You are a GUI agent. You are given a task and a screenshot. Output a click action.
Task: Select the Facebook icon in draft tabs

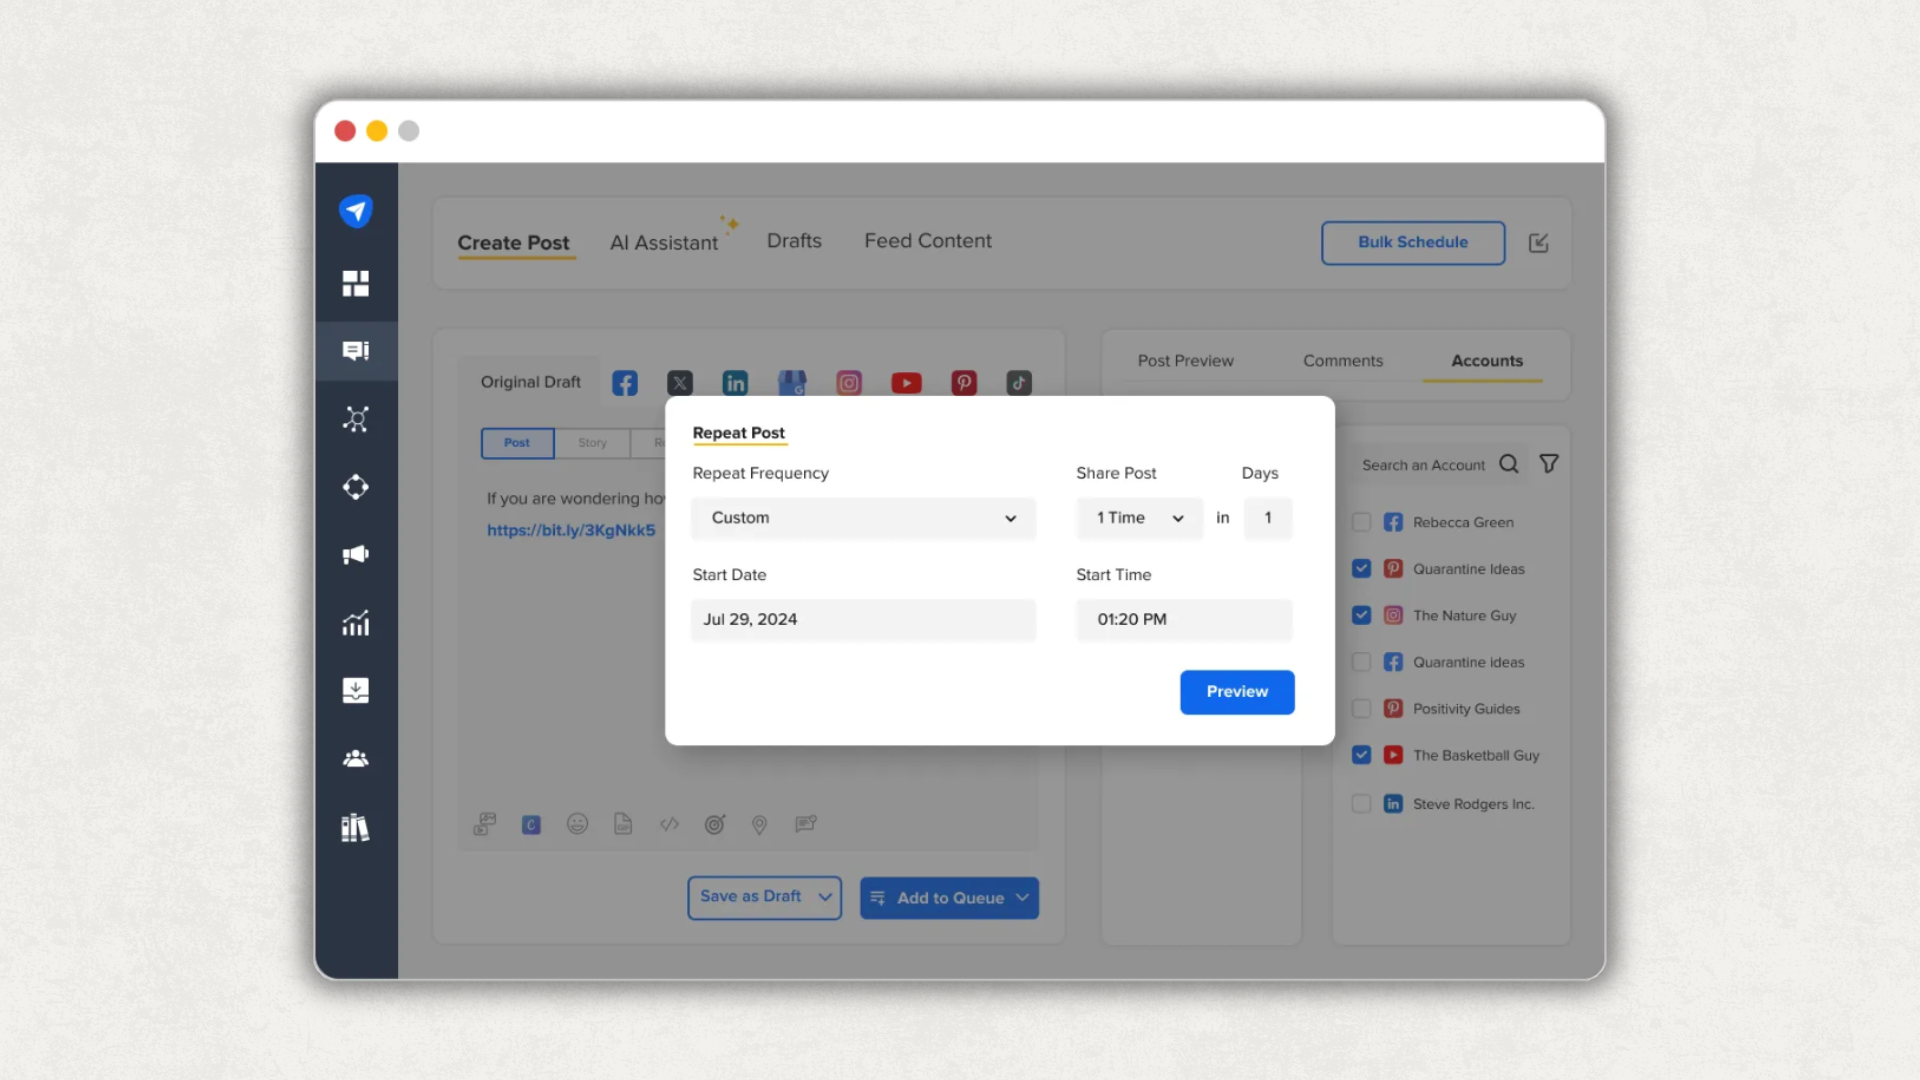(625, 383)
